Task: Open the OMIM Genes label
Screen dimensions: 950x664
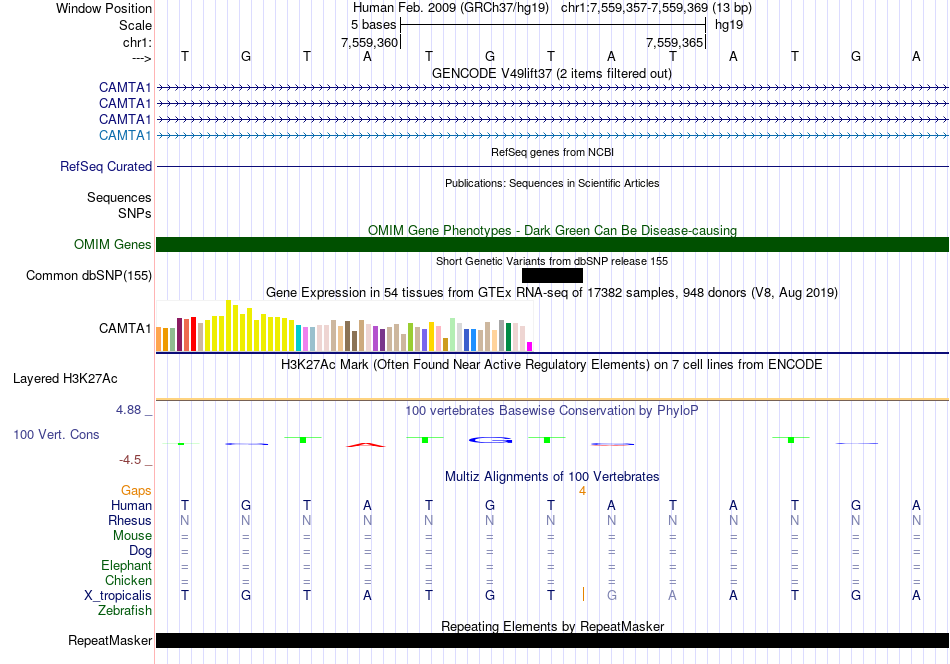Action: (113, 244)
